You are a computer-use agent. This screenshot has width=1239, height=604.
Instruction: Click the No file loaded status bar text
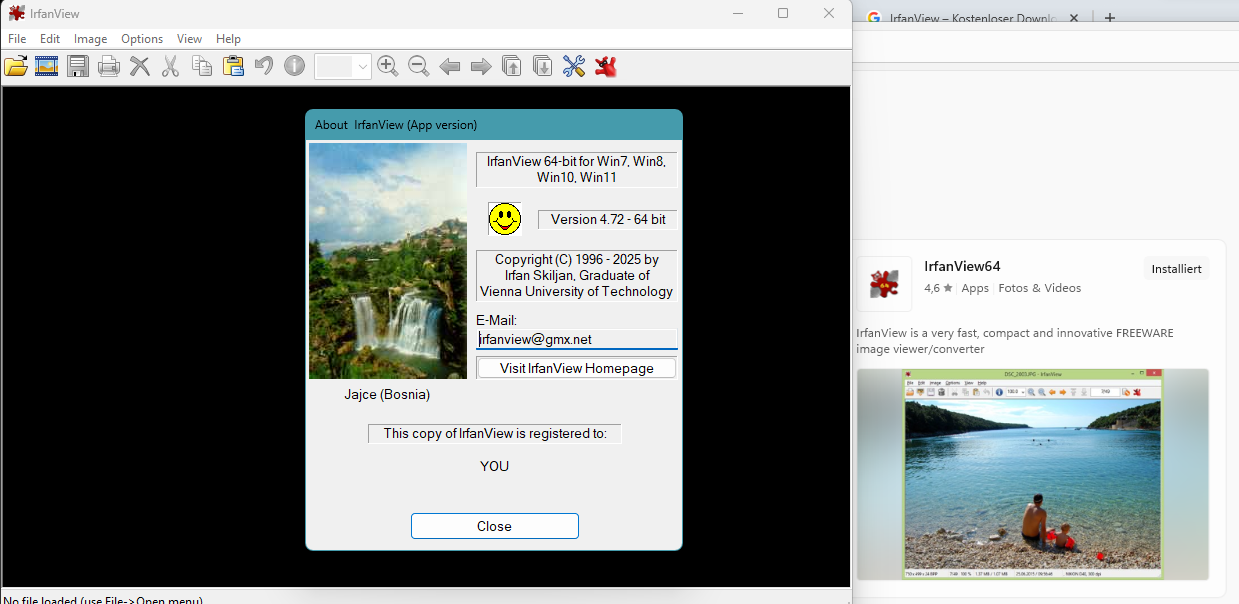tap(103, 599)
